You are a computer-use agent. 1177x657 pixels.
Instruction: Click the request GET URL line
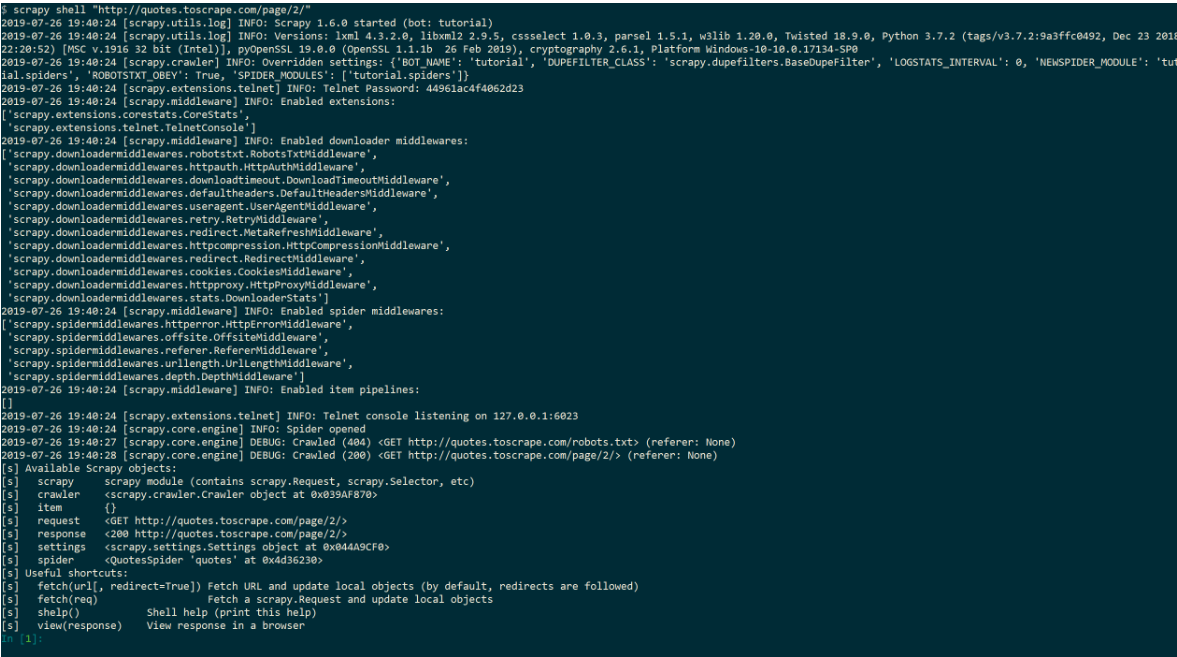coord(225,521)
